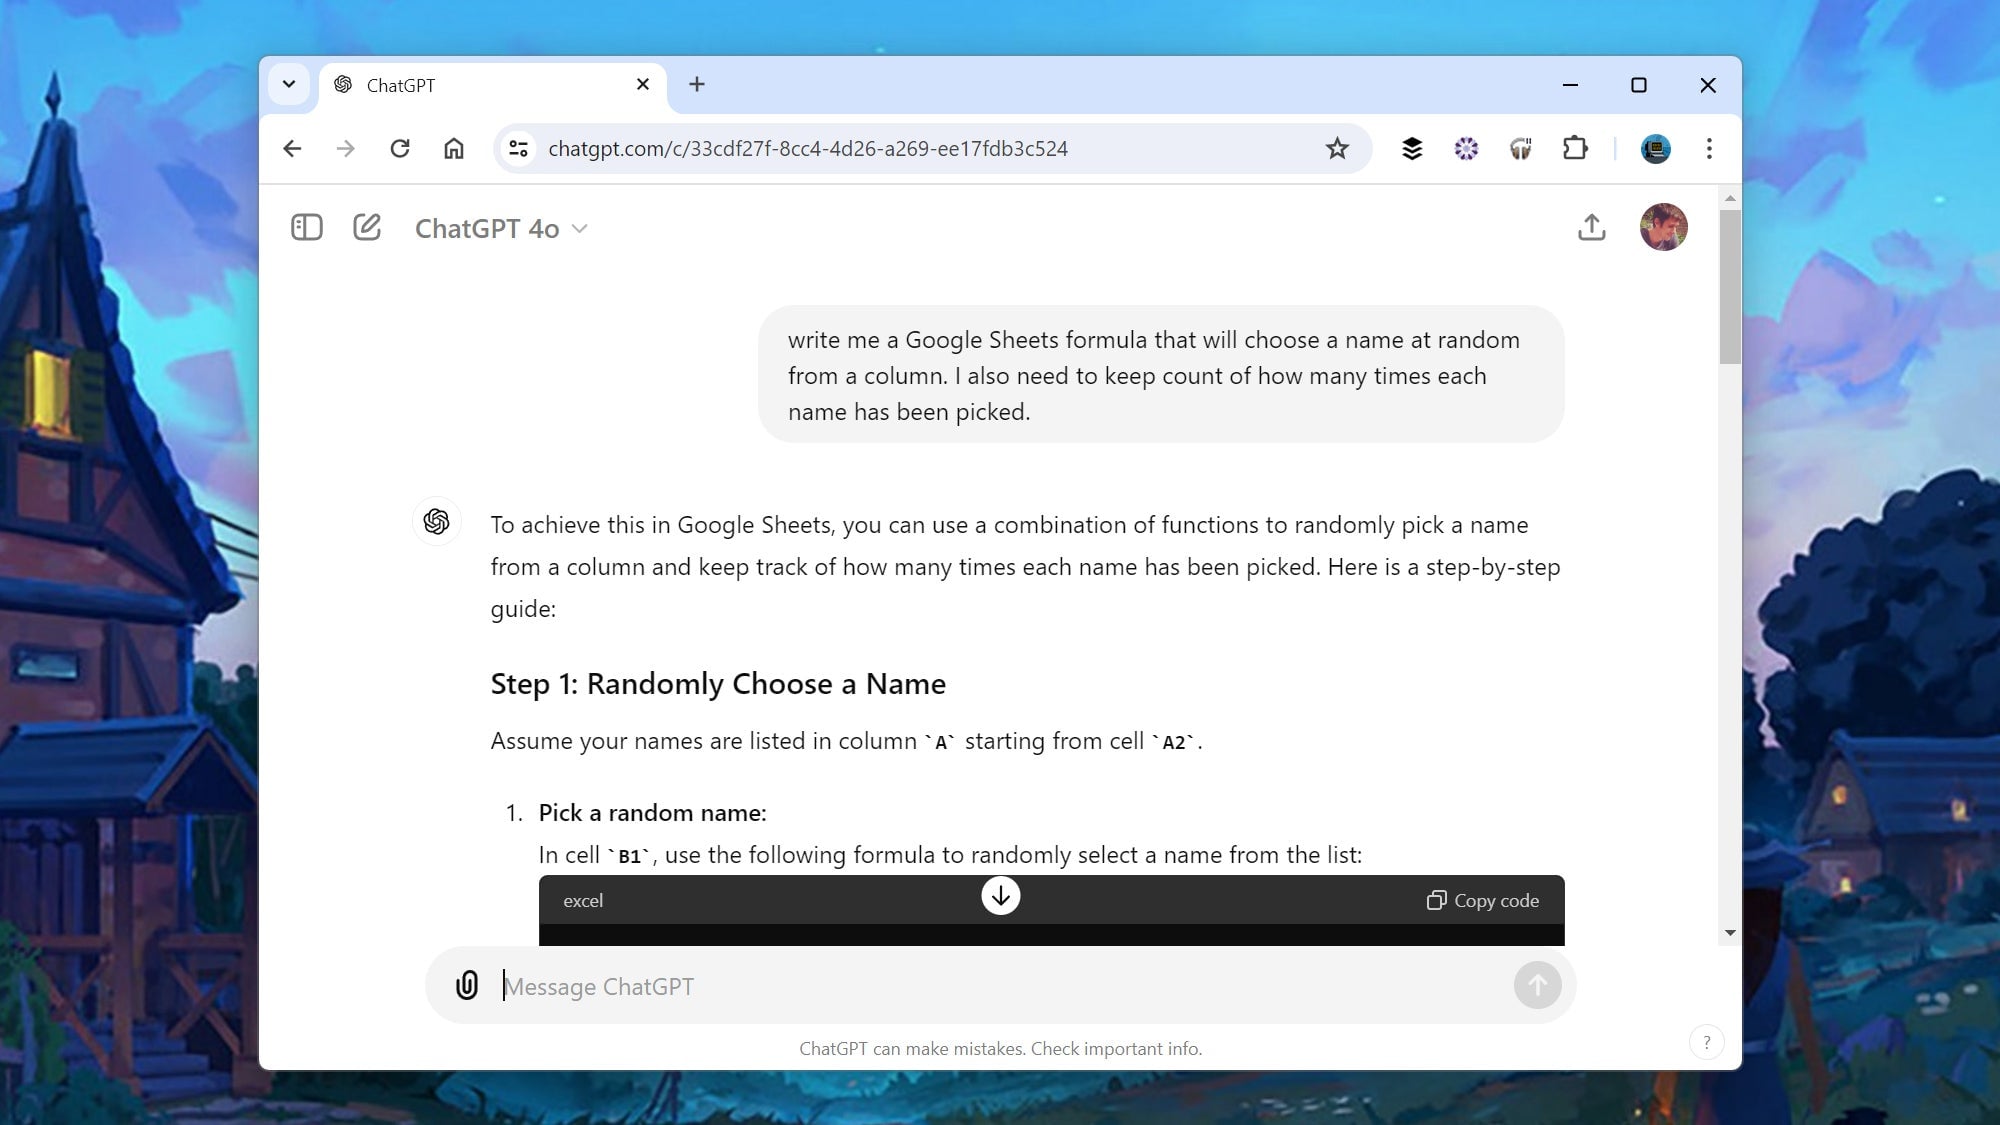This screenshot has width=2000, height=1125.
Task: Toggle the ChatGPT sidebar panel icon
Action: (x=306, y=228)
